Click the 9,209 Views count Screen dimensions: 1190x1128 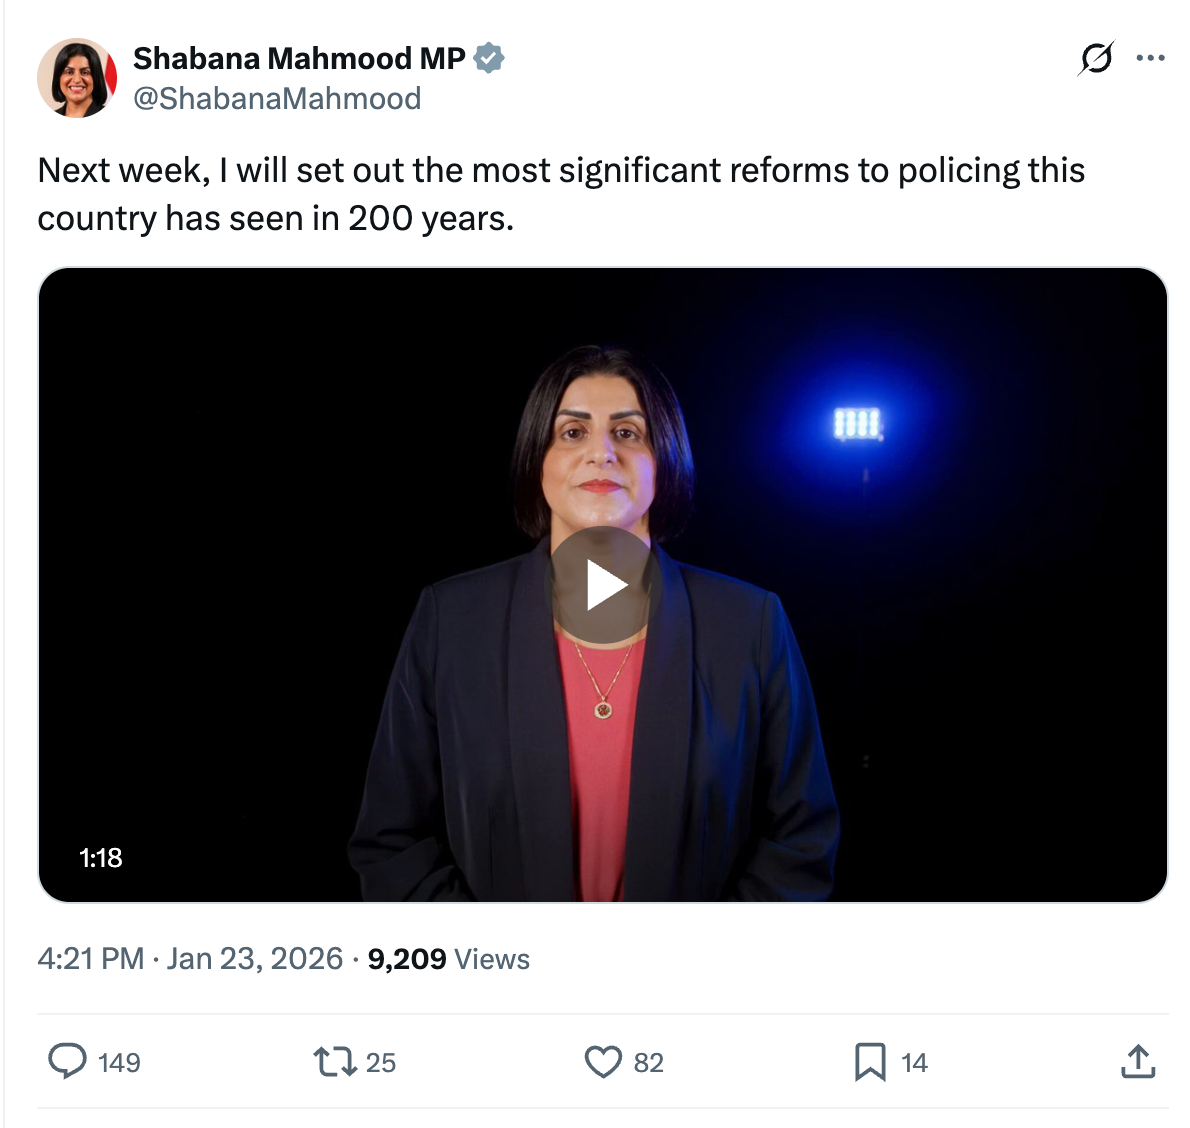[x=449, y=959]
